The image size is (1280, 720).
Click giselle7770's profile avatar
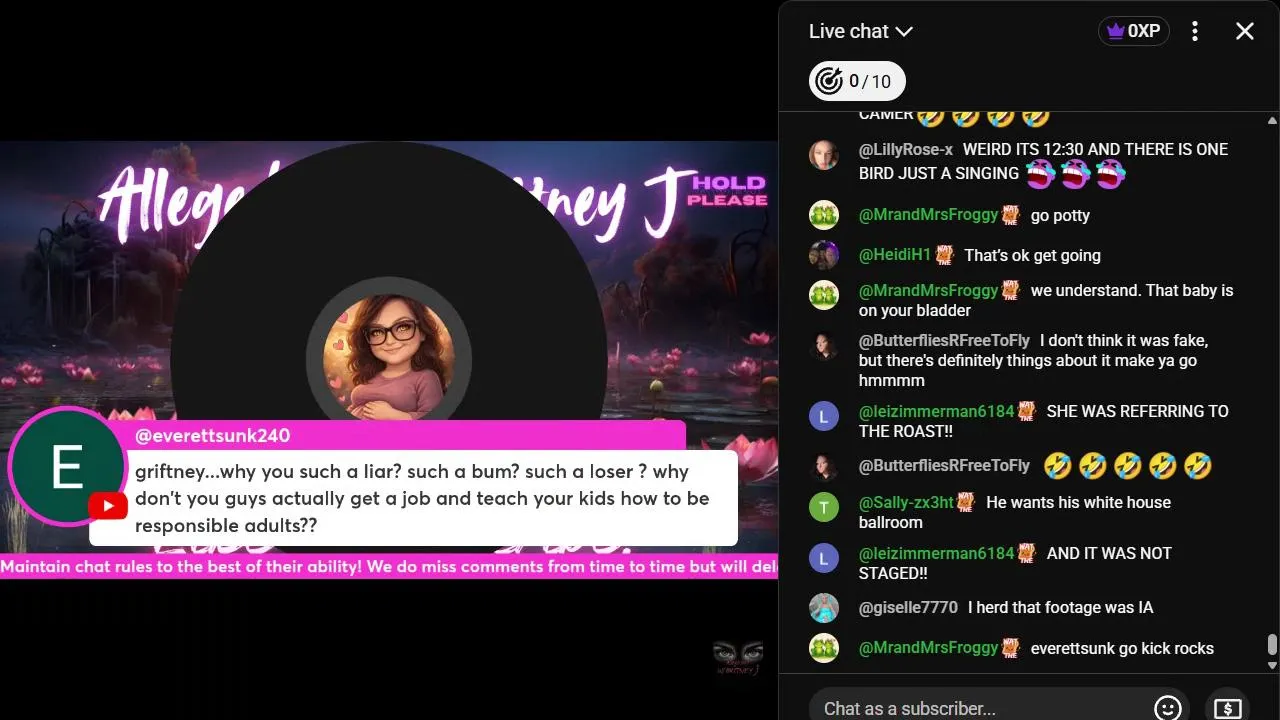pyautogui.click(x=823, y=607)
